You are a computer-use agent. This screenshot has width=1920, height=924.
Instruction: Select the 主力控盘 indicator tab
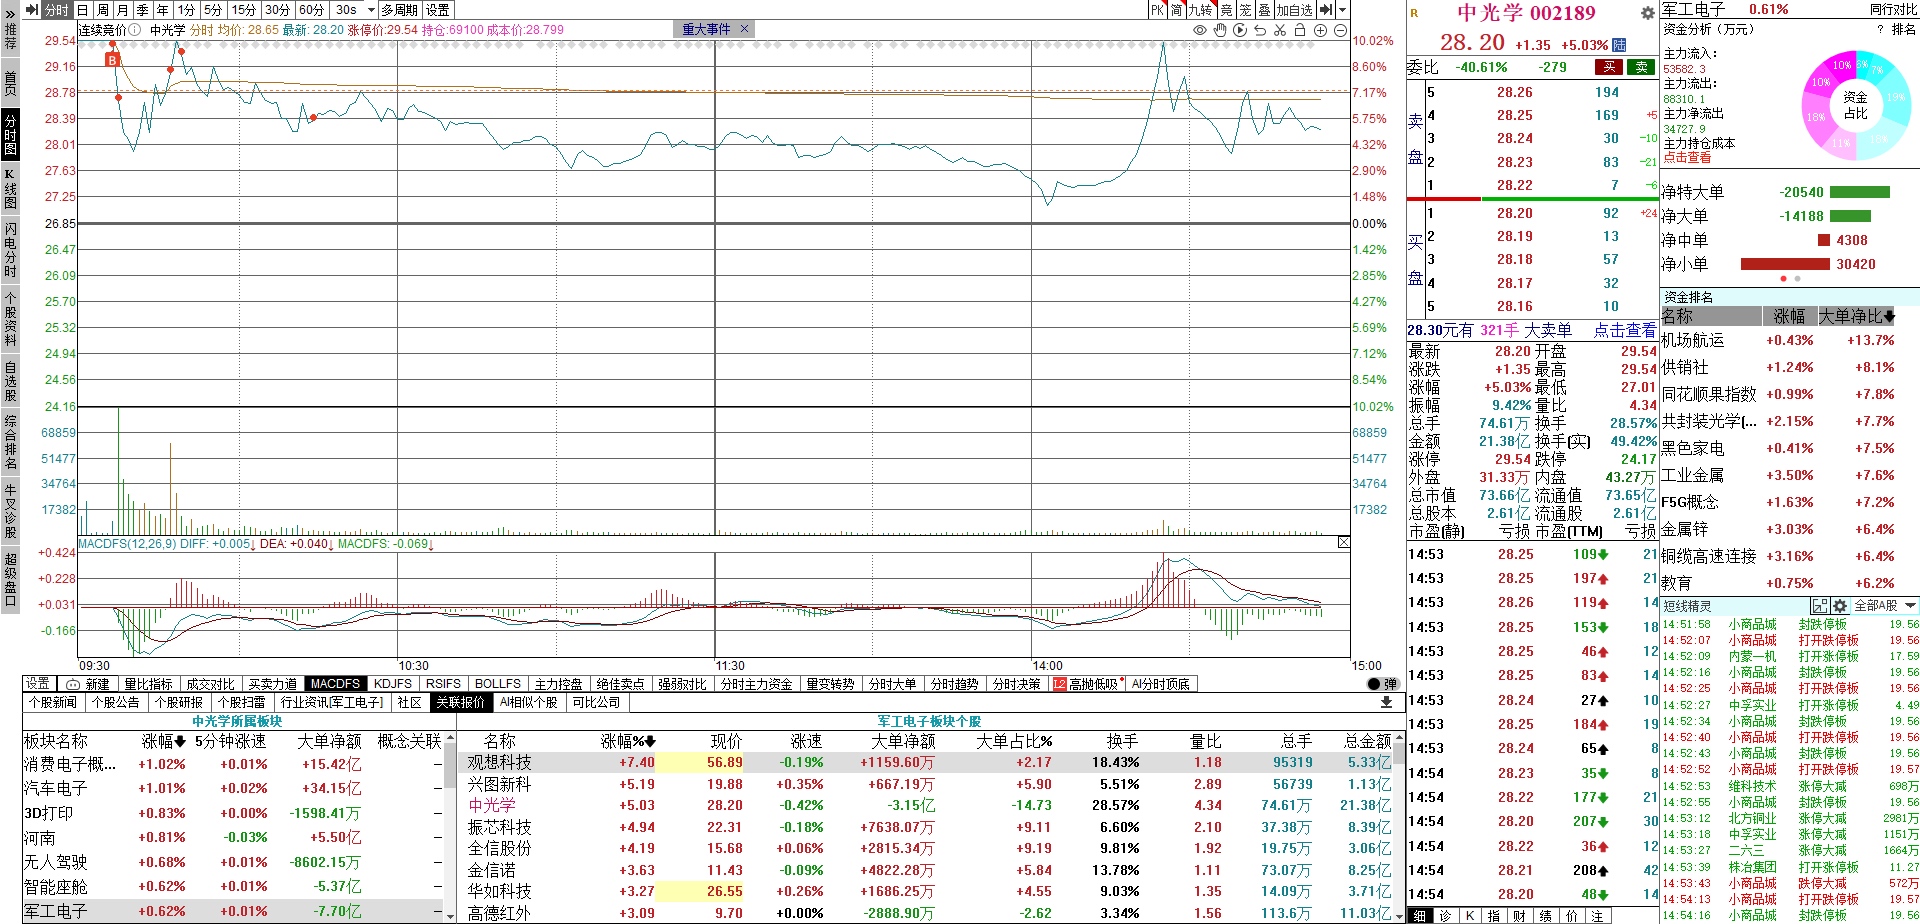point(558,684)
